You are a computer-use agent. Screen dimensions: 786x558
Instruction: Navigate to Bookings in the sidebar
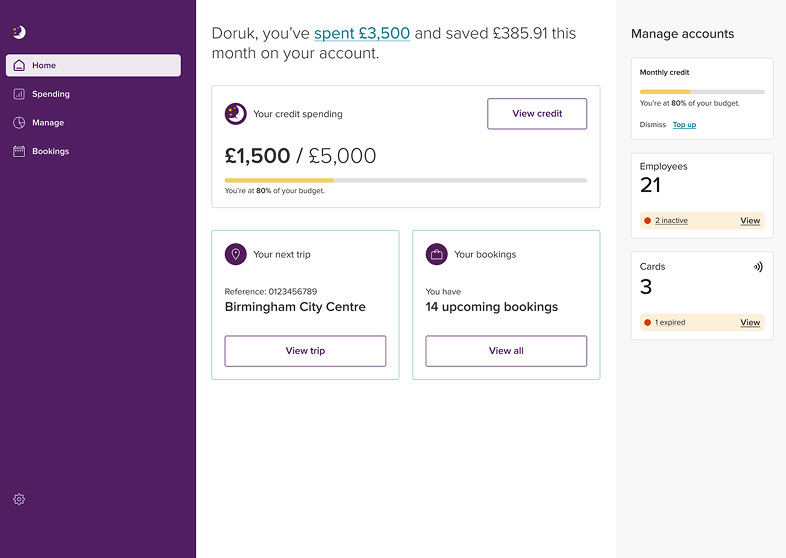tap(50, 151)
